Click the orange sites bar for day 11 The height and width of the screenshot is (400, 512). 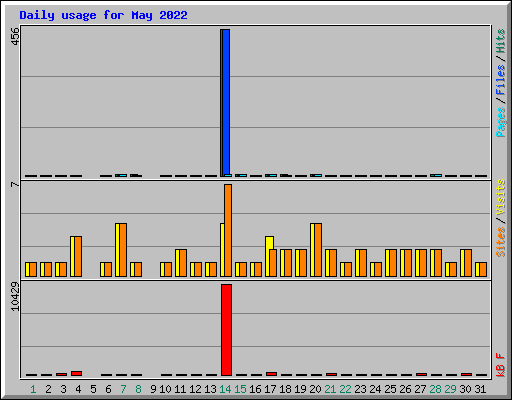(x=183, y=263)
